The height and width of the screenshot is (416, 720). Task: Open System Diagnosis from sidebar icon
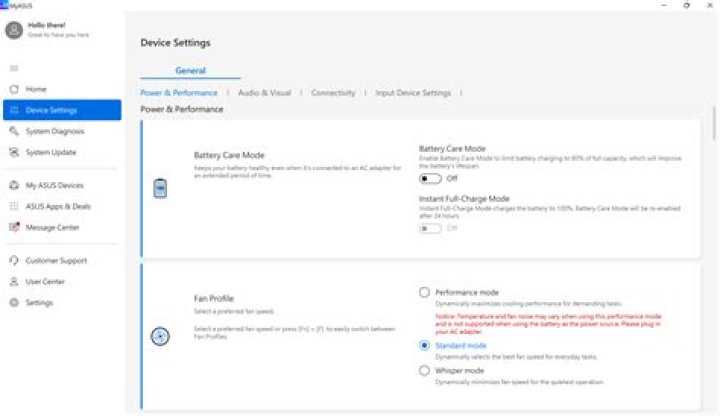14,131
